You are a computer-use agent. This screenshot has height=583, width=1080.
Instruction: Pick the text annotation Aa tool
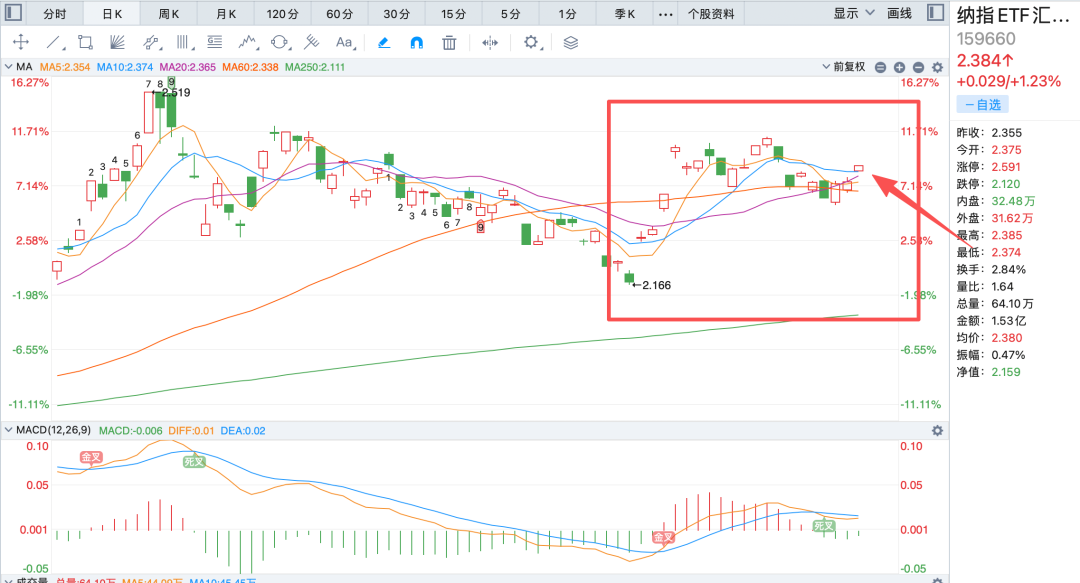(x=344, y=43)
